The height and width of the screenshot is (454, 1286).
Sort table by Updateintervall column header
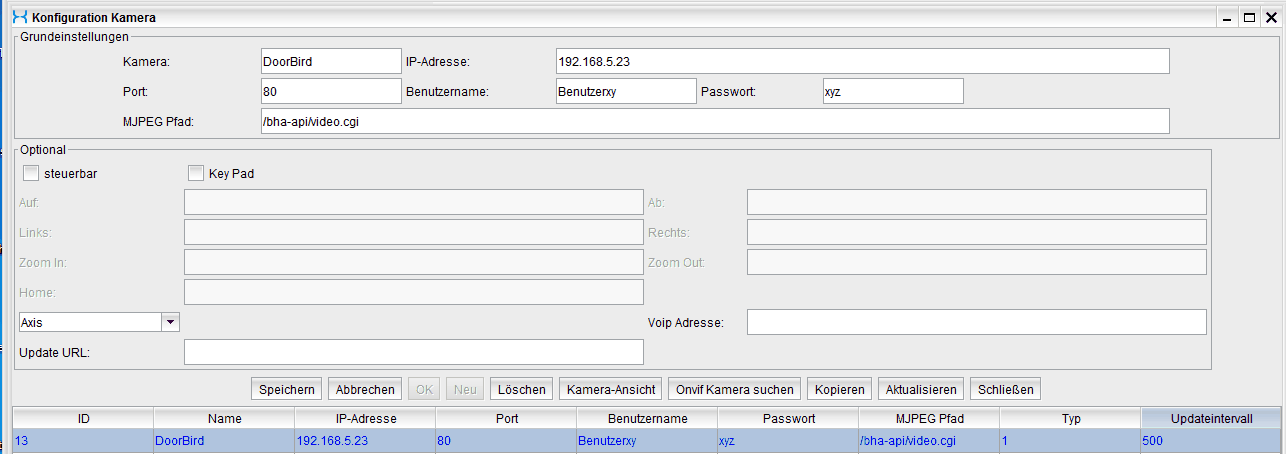pos(1211,419)
